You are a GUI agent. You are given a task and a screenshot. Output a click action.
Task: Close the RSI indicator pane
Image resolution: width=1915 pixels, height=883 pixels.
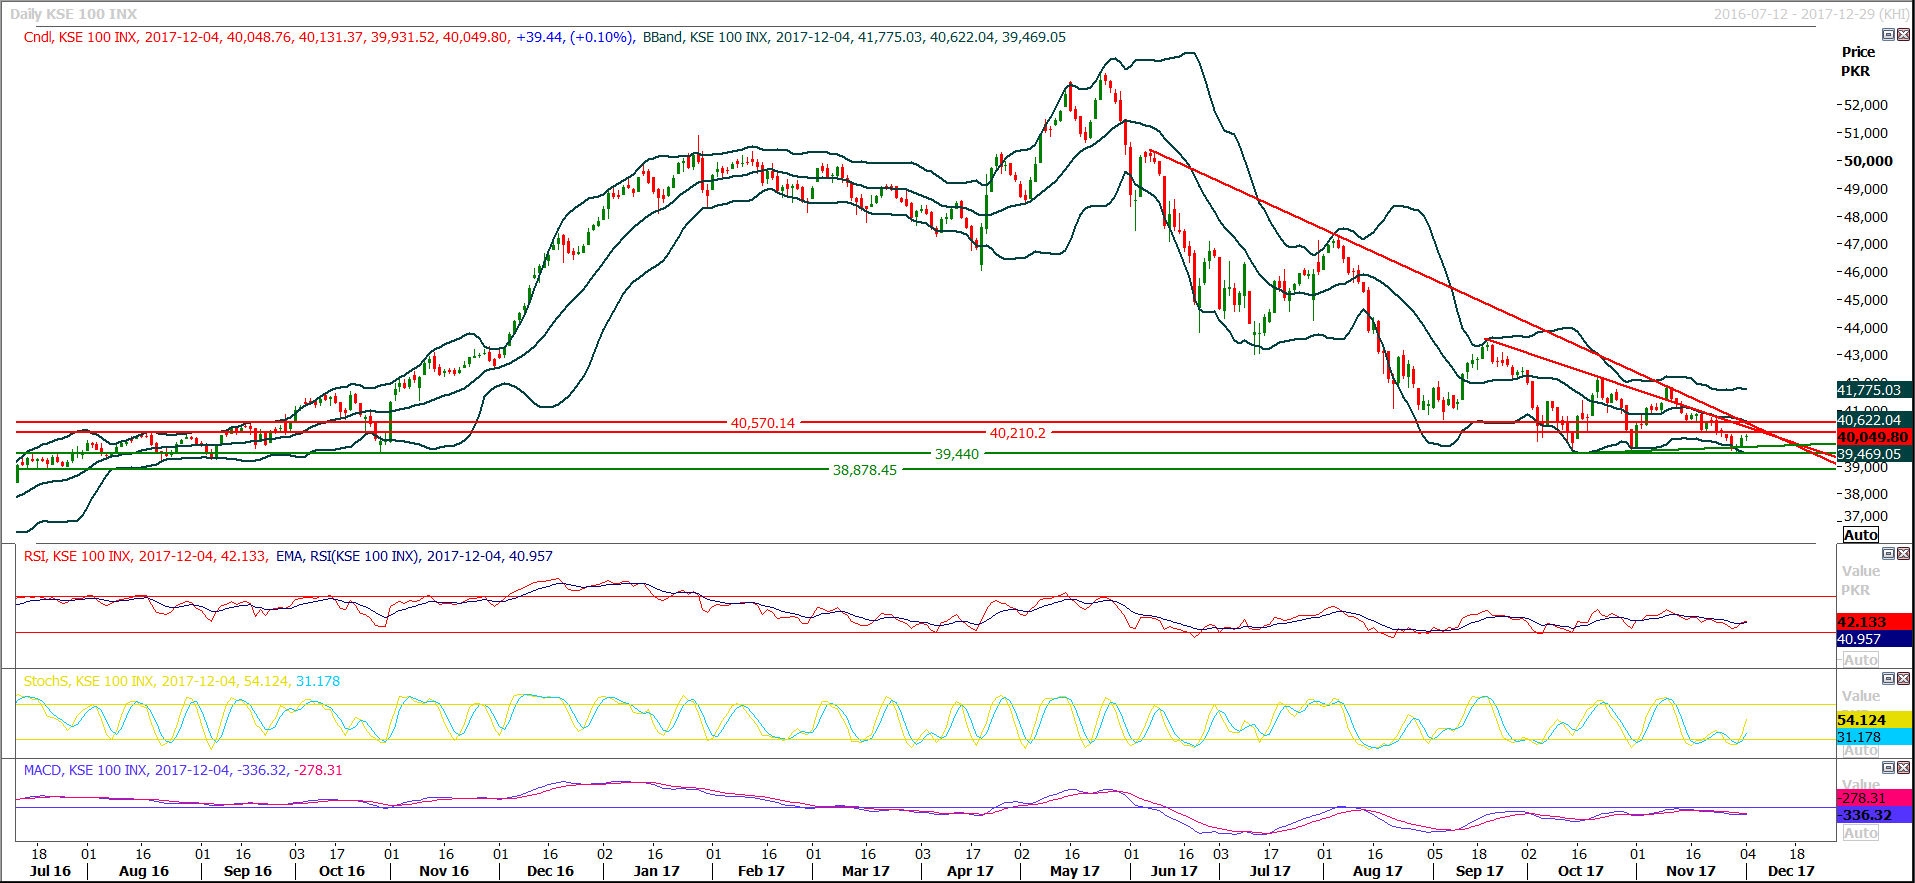1903,554
